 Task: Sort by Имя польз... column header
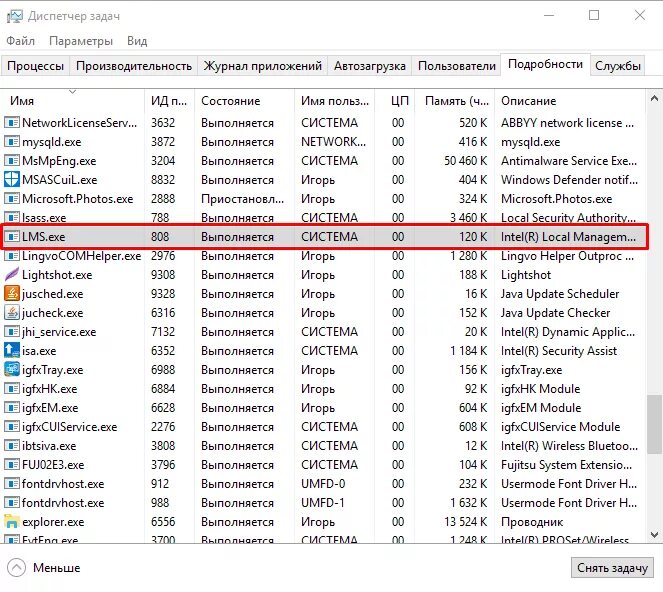click(x=334, y=101)
